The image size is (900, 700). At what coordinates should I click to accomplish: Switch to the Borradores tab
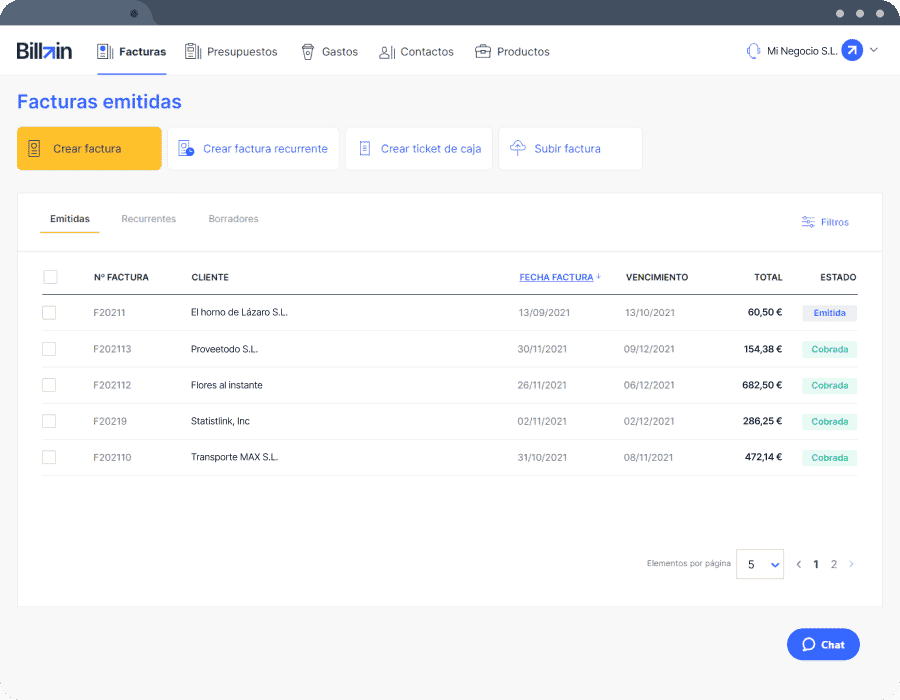pyautogui.click(x=233, y=219)
